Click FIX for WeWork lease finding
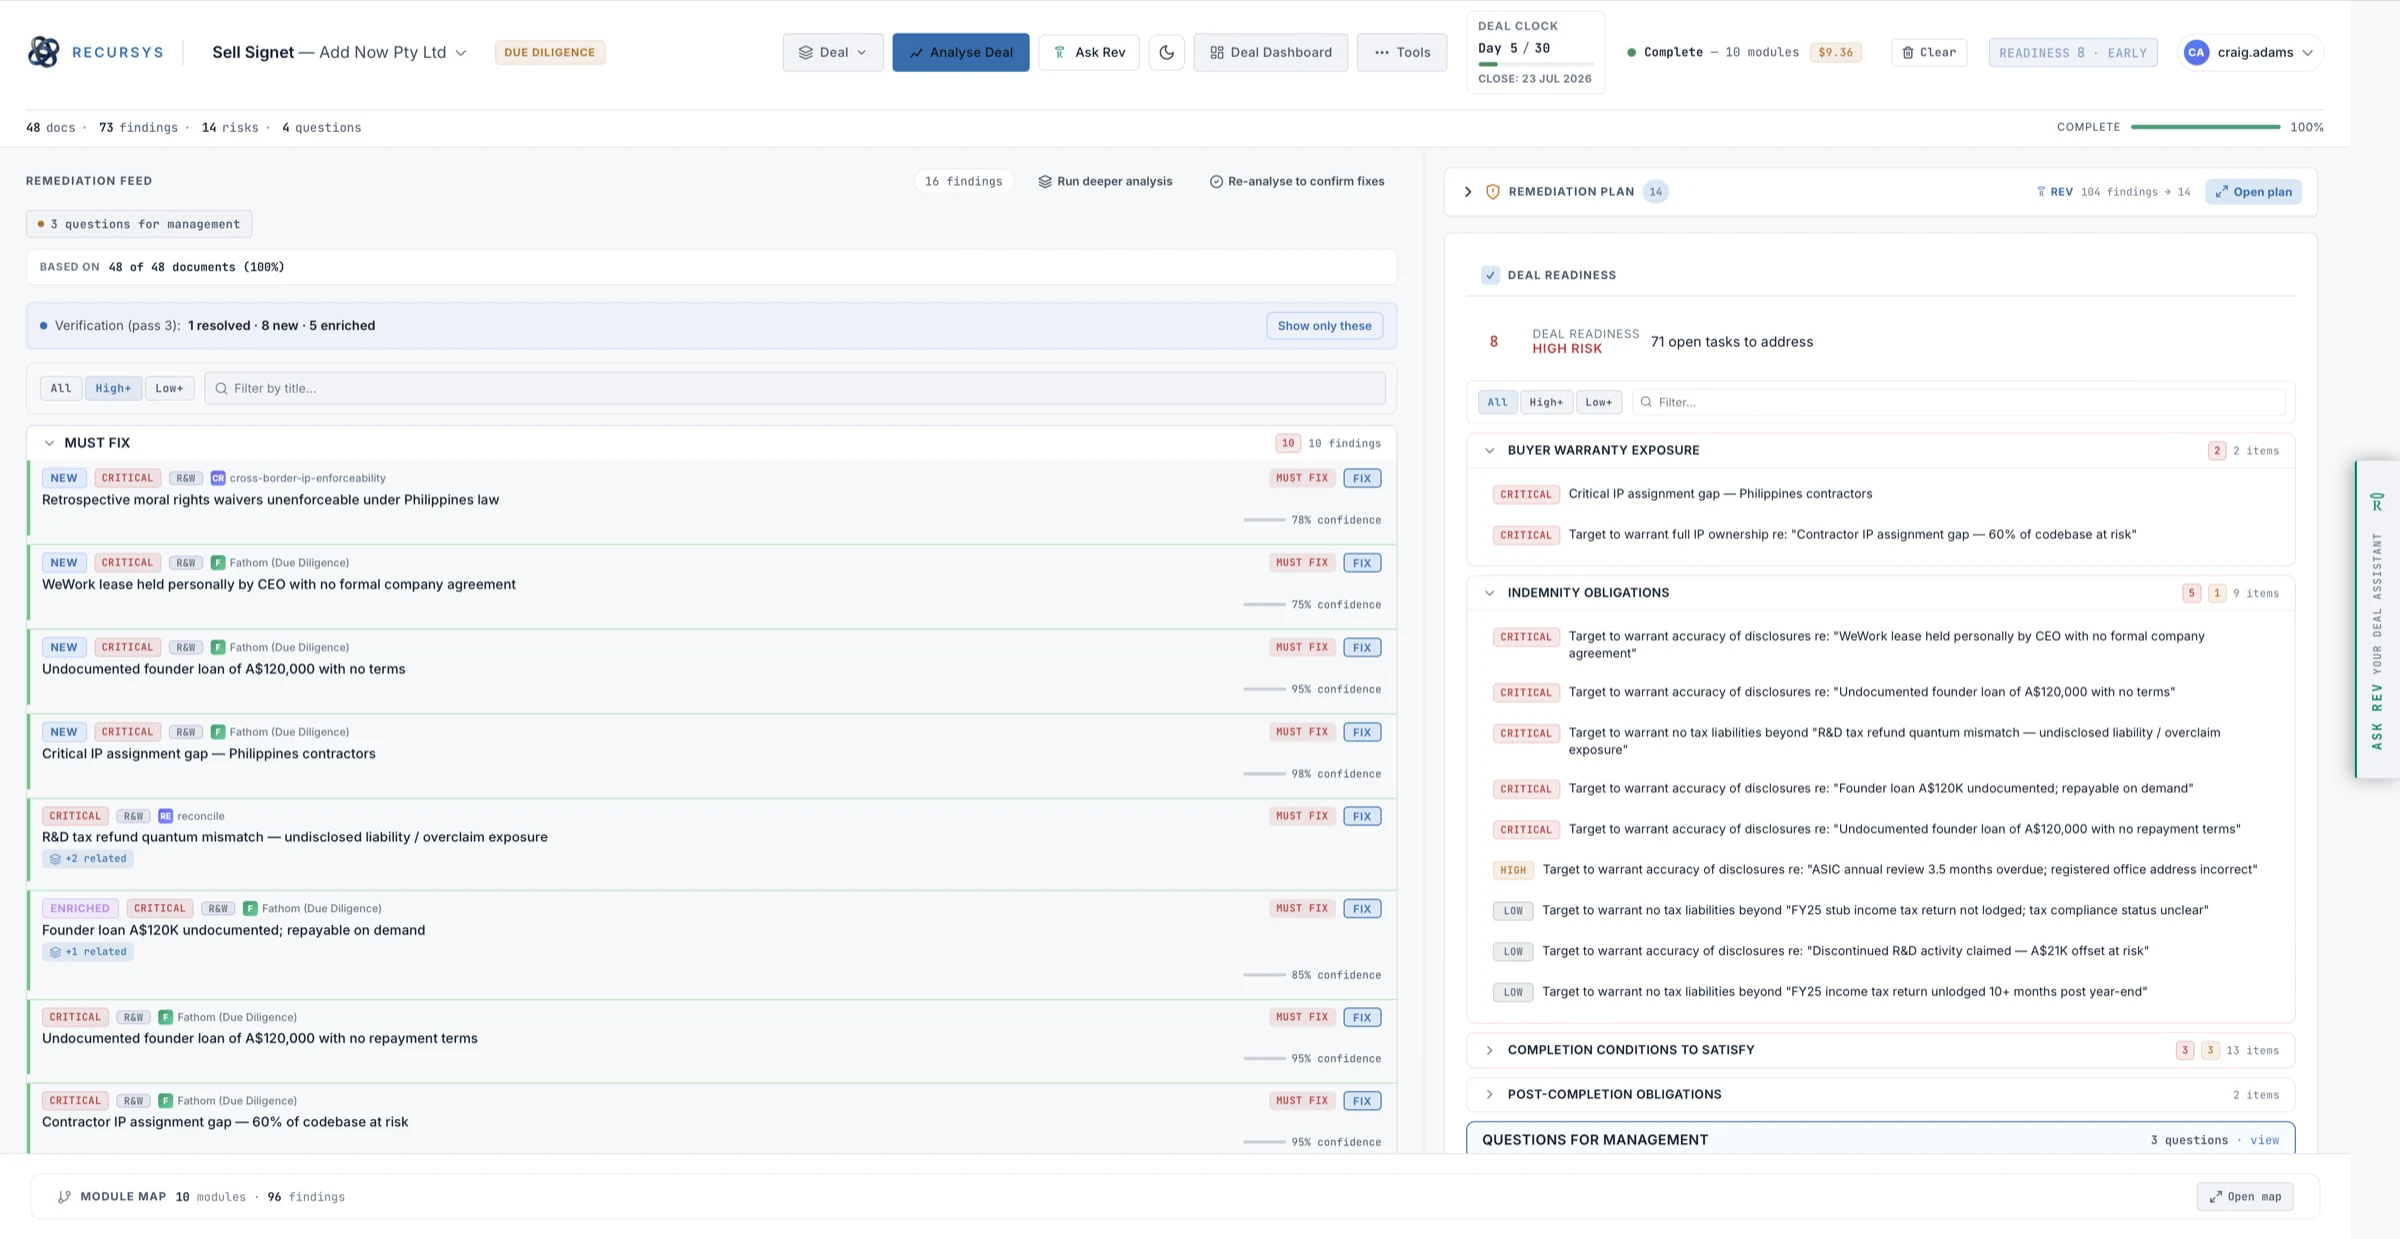The height and width of the screenshot is (1239, 2400). 1362,563
